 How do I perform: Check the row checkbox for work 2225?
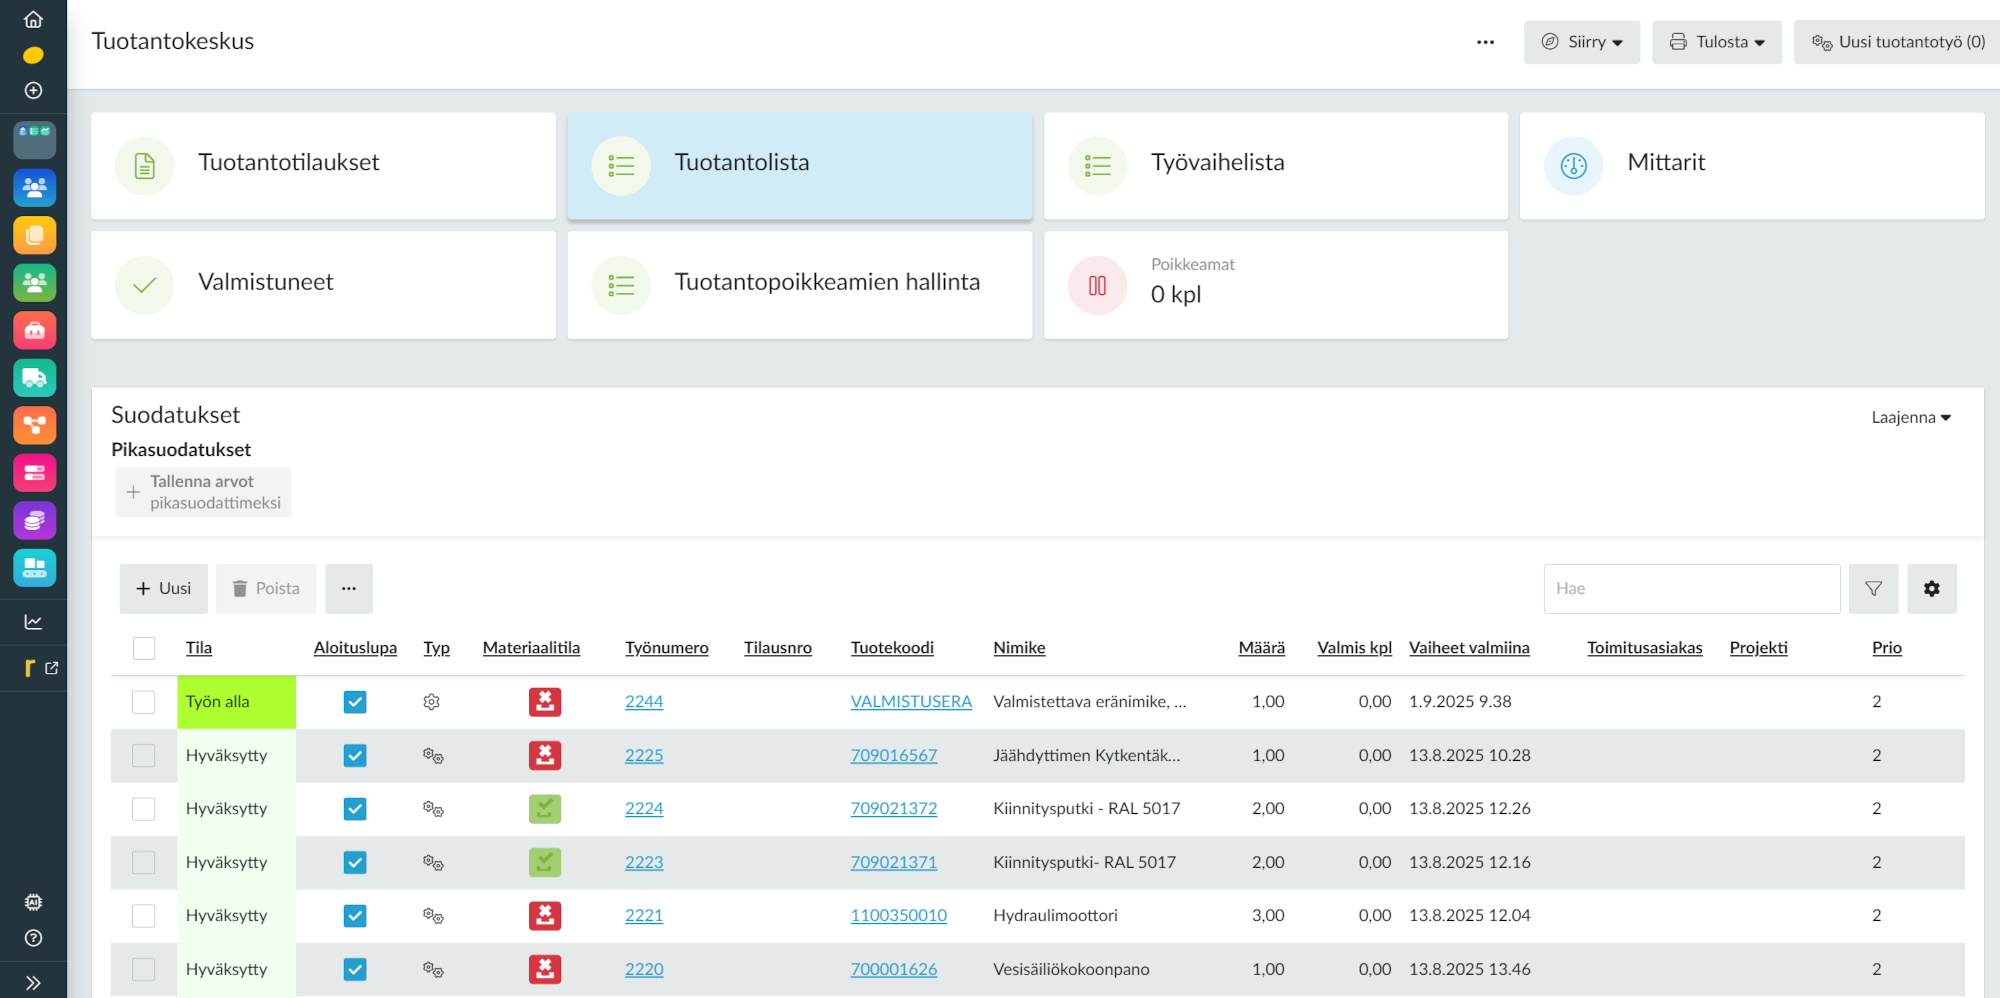coord(144,755)
